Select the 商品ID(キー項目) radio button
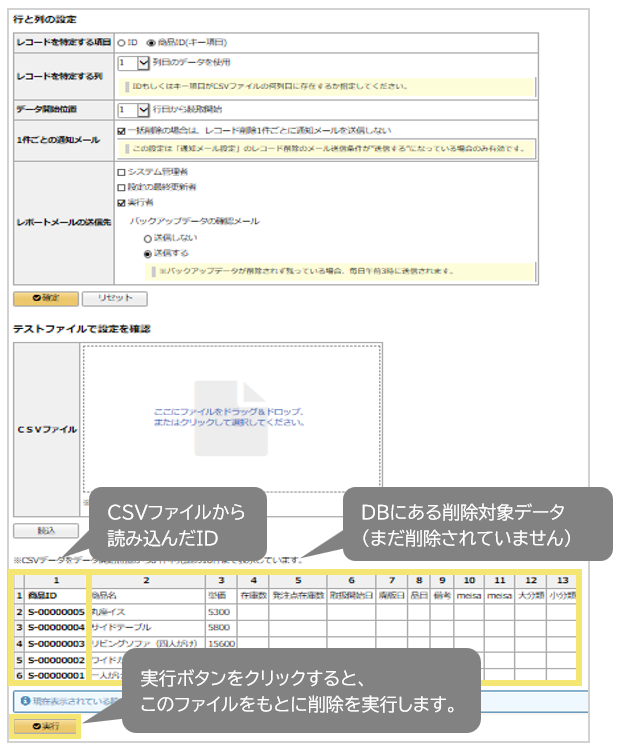 tap(151, 43)
